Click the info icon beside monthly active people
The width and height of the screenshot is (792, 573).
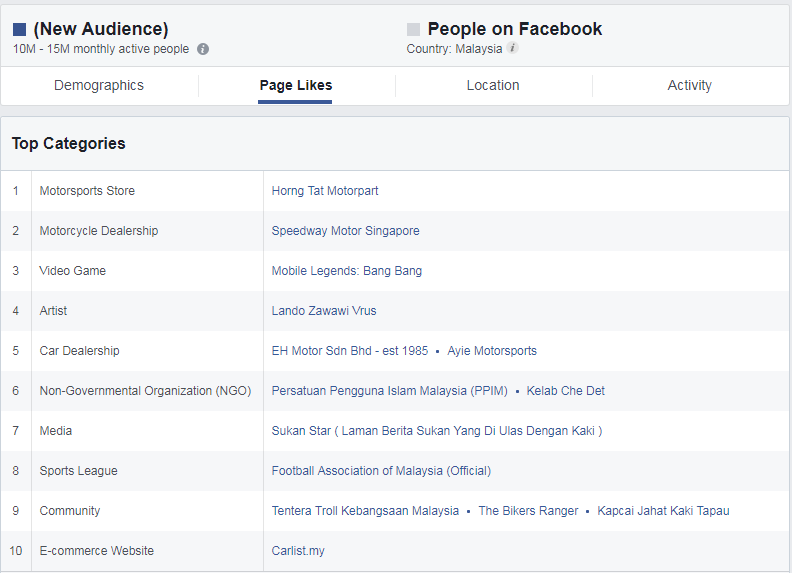[203, 49]
